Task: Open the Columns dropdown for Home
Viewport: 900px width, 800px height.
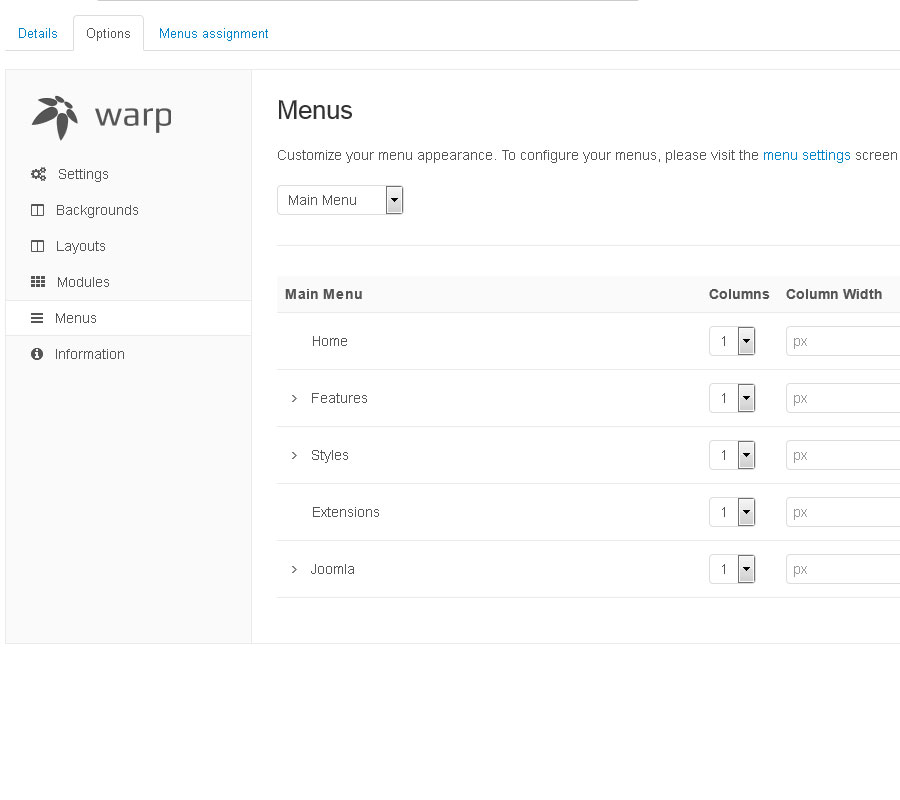Action: point(732,341)
